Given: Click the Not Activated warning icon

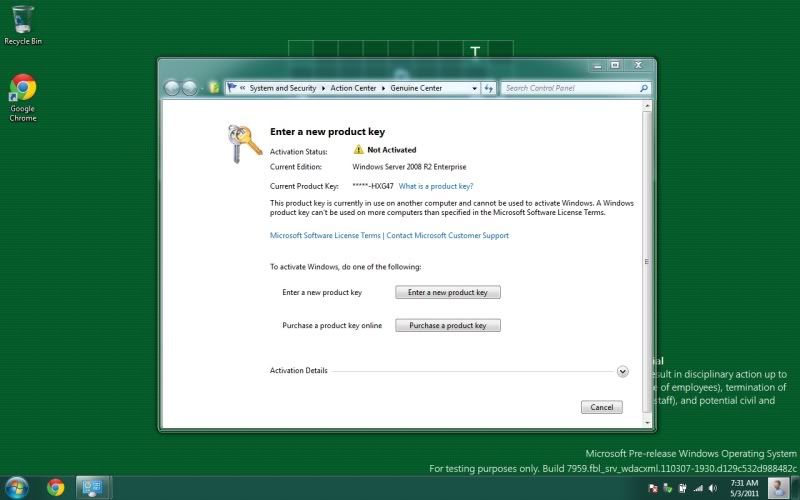Looking at the screenshot, I should tap(359, 149).
